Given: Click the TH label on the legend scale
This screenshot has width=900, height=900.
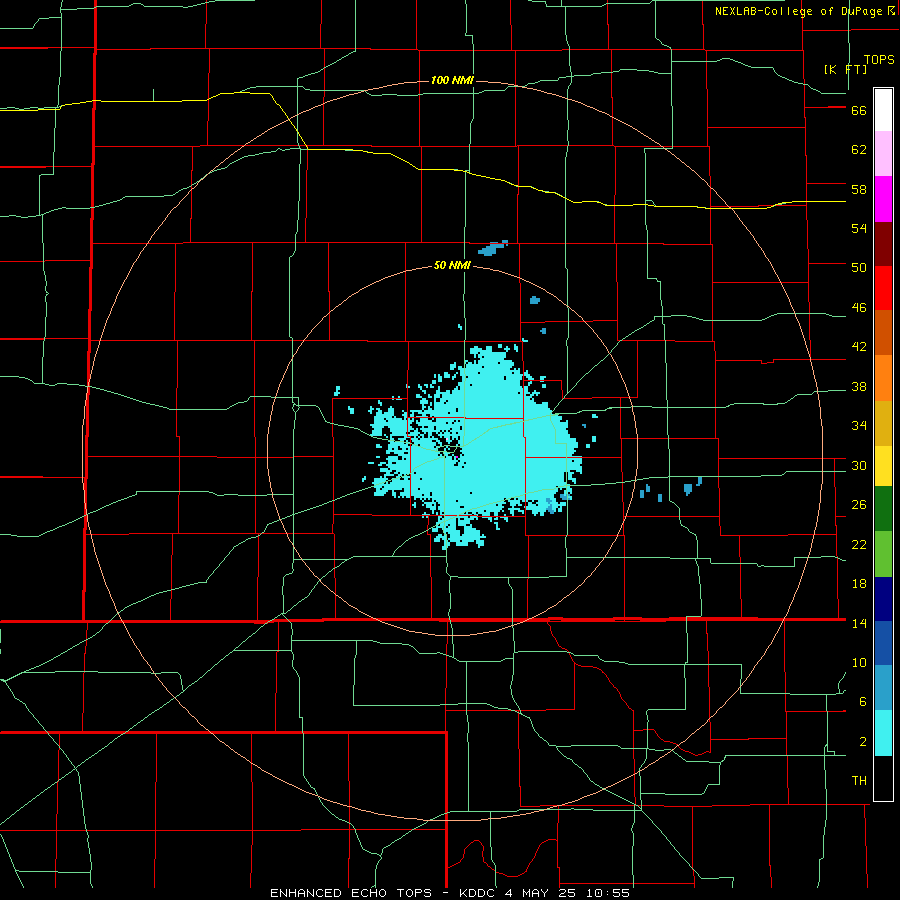Looking at the screenshot, I should 859,781.
